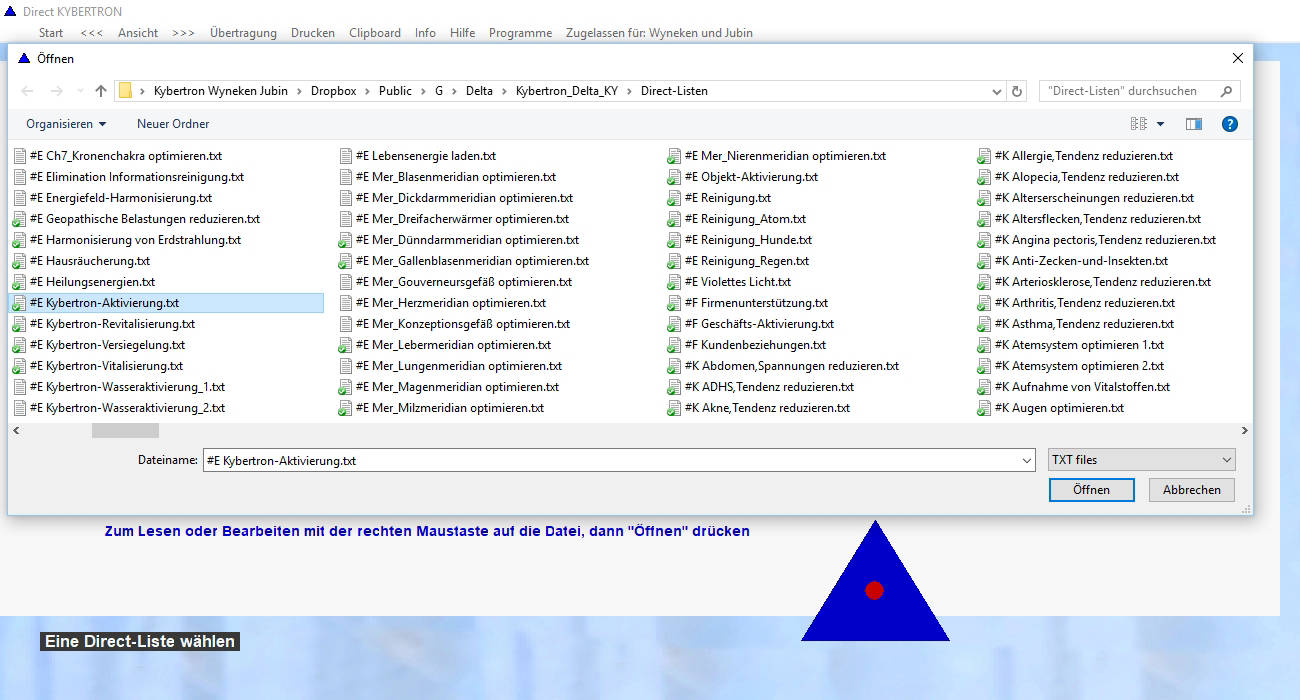1300x700 pixels.
Task: Open the Übertragung menu
Action: point(243,33)
